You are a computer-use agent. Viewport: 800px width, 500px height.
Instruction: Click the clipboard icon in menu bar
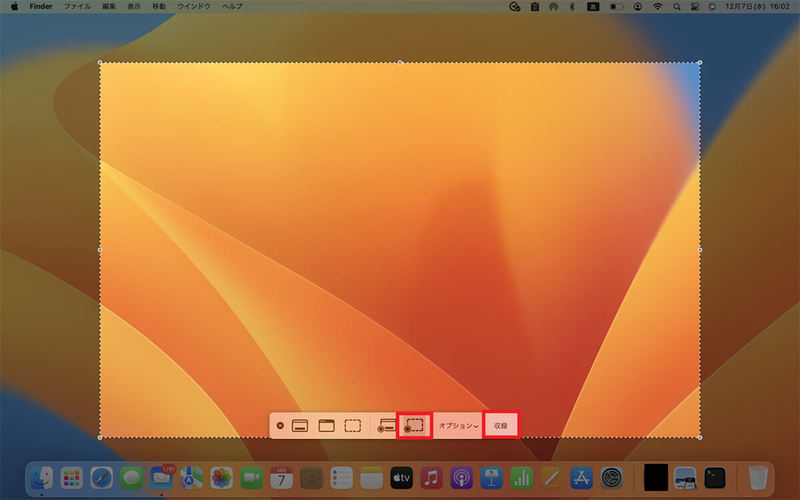535,7
